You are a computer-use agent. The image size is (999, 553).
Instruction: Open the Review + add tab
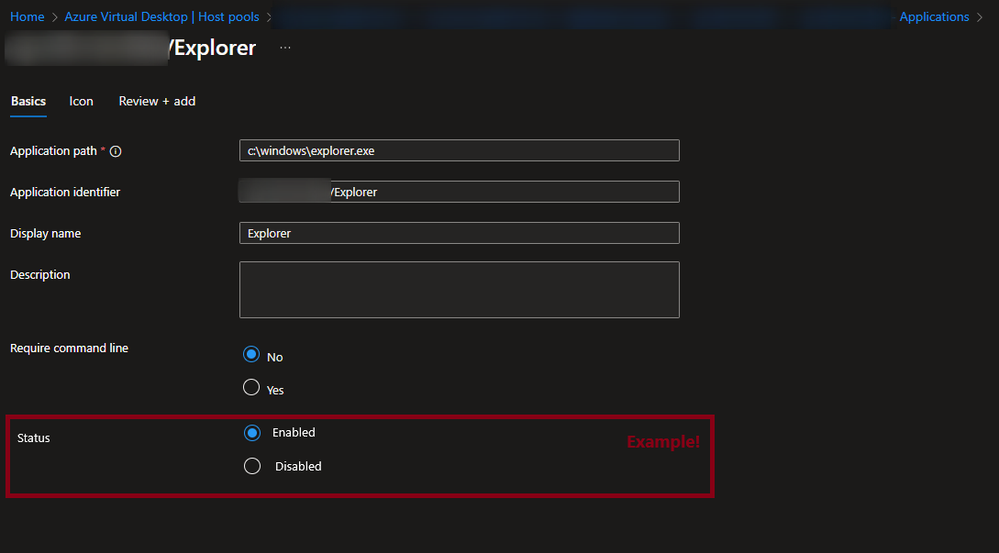(157, 101)
